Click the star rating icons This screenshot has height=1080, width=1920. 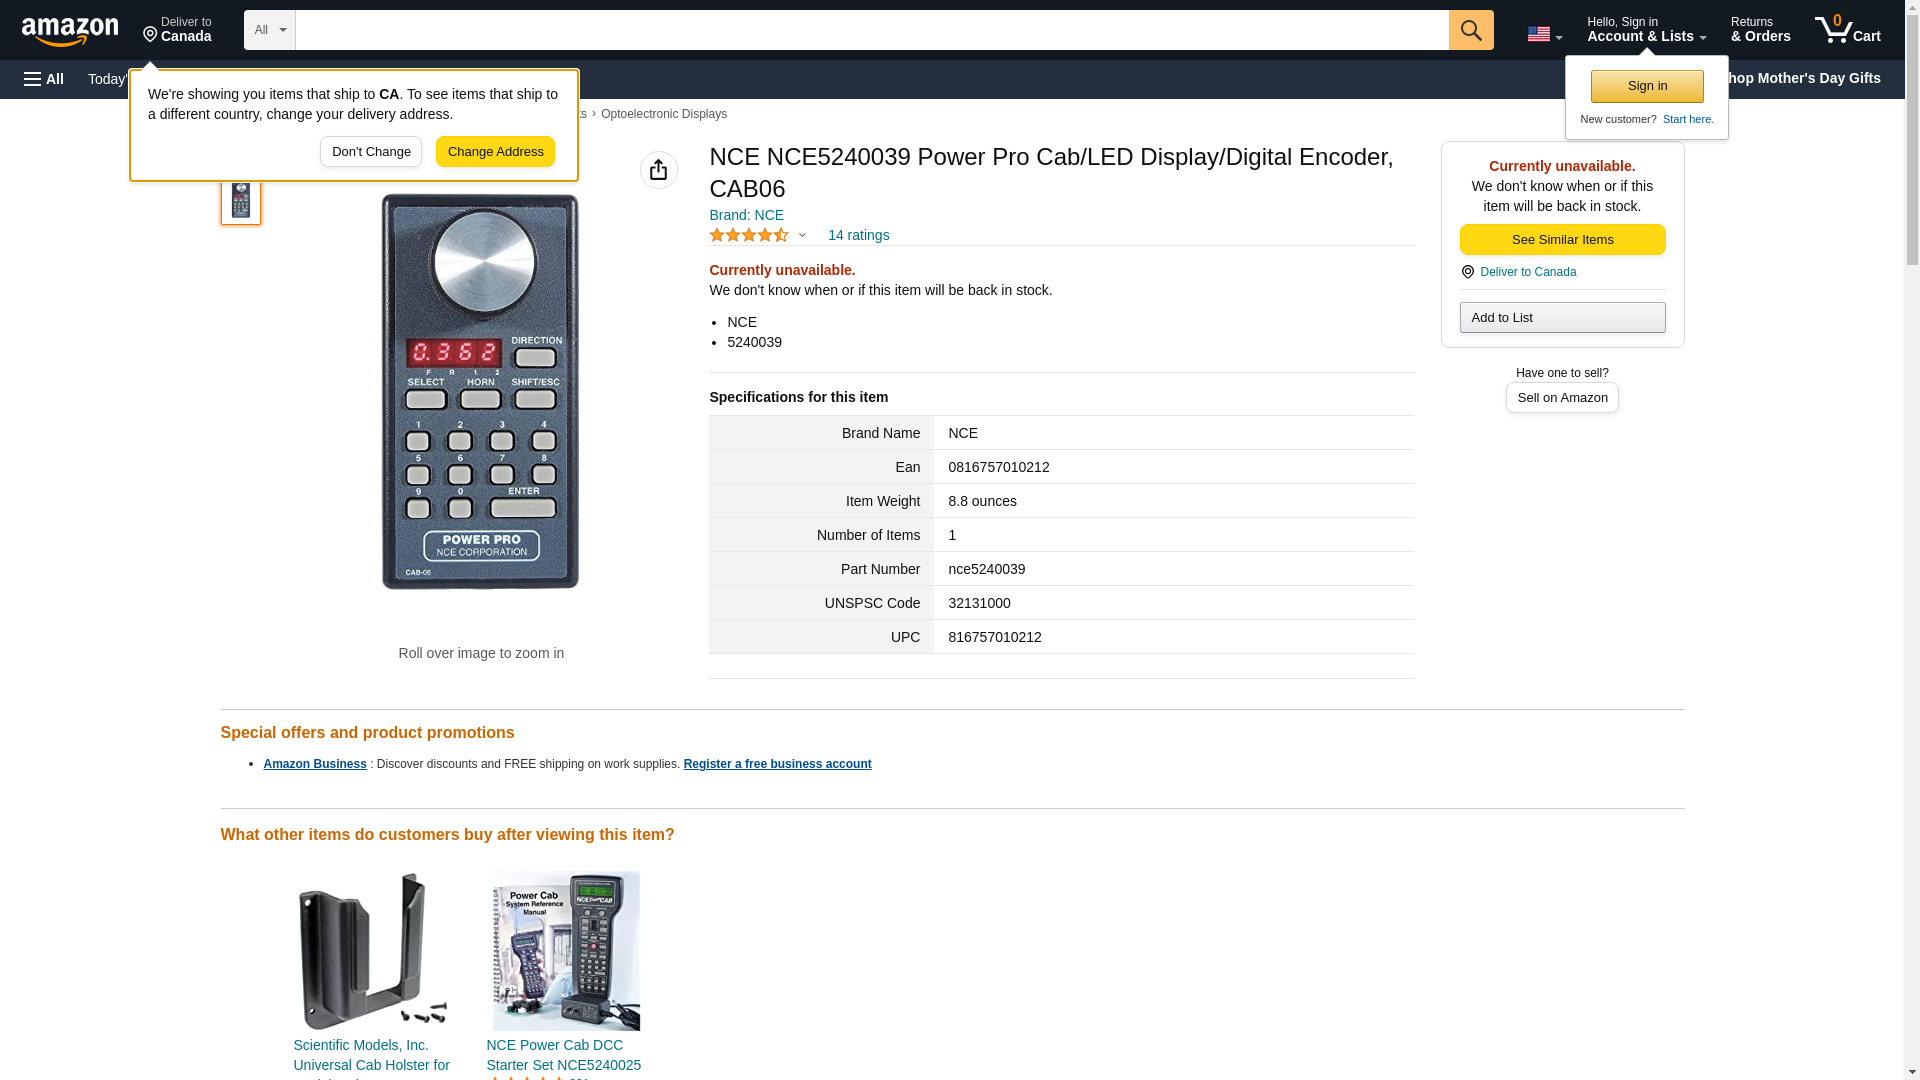pyautogui.click(x=749, y=235)
